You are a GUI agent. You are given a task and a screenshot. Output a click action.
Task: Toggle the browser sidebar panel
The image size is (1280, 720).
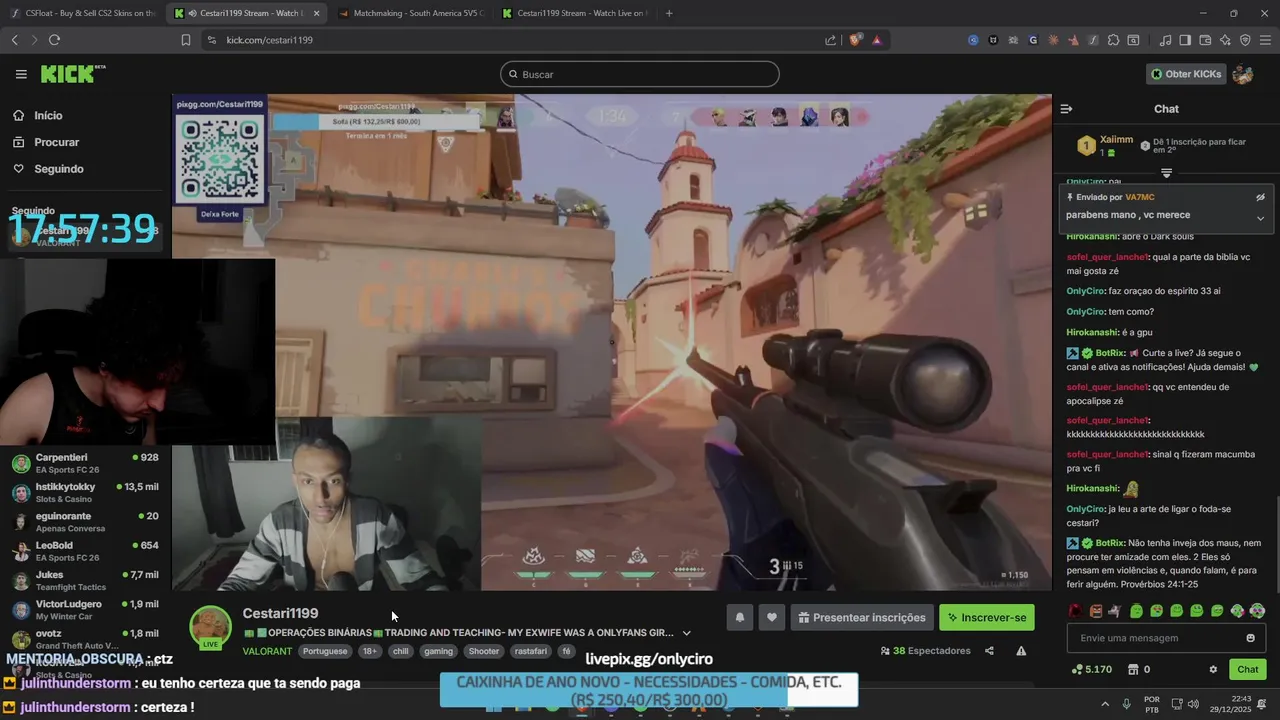(1185, 40)
